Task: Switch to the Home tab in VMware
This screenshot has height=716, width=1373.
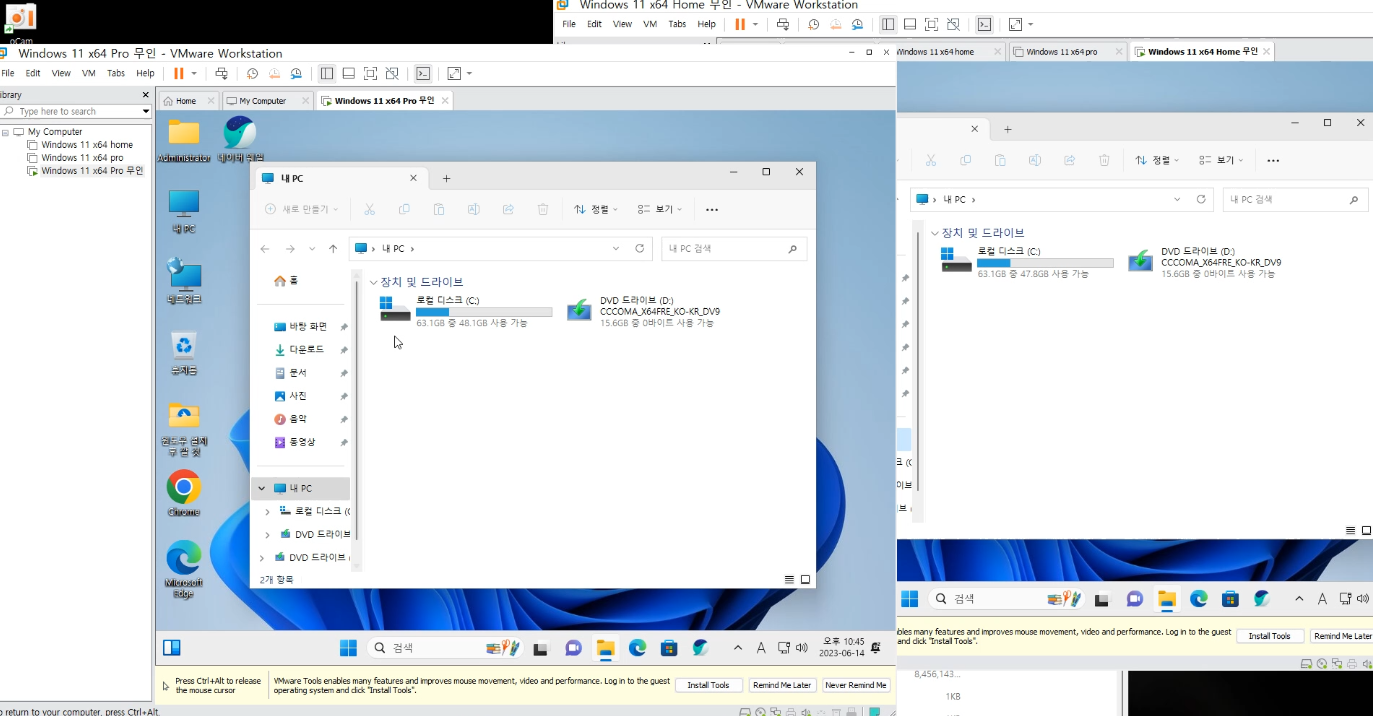Action: pyautogui.click(x=187, y=101)
